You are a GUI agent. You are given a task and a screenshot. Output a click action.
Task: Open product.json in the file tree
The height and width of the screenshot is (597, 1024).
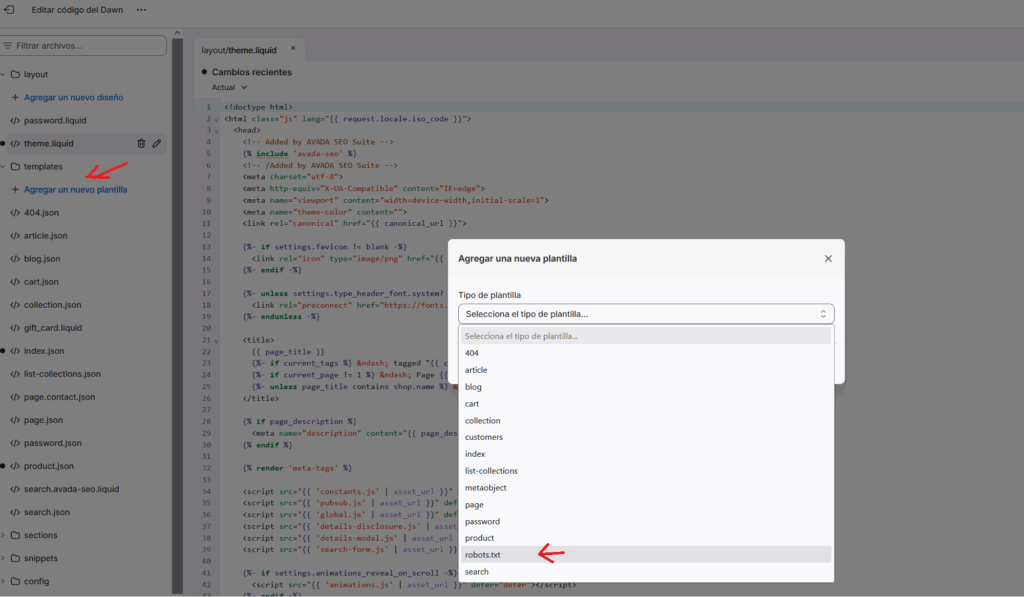point(48,466)
